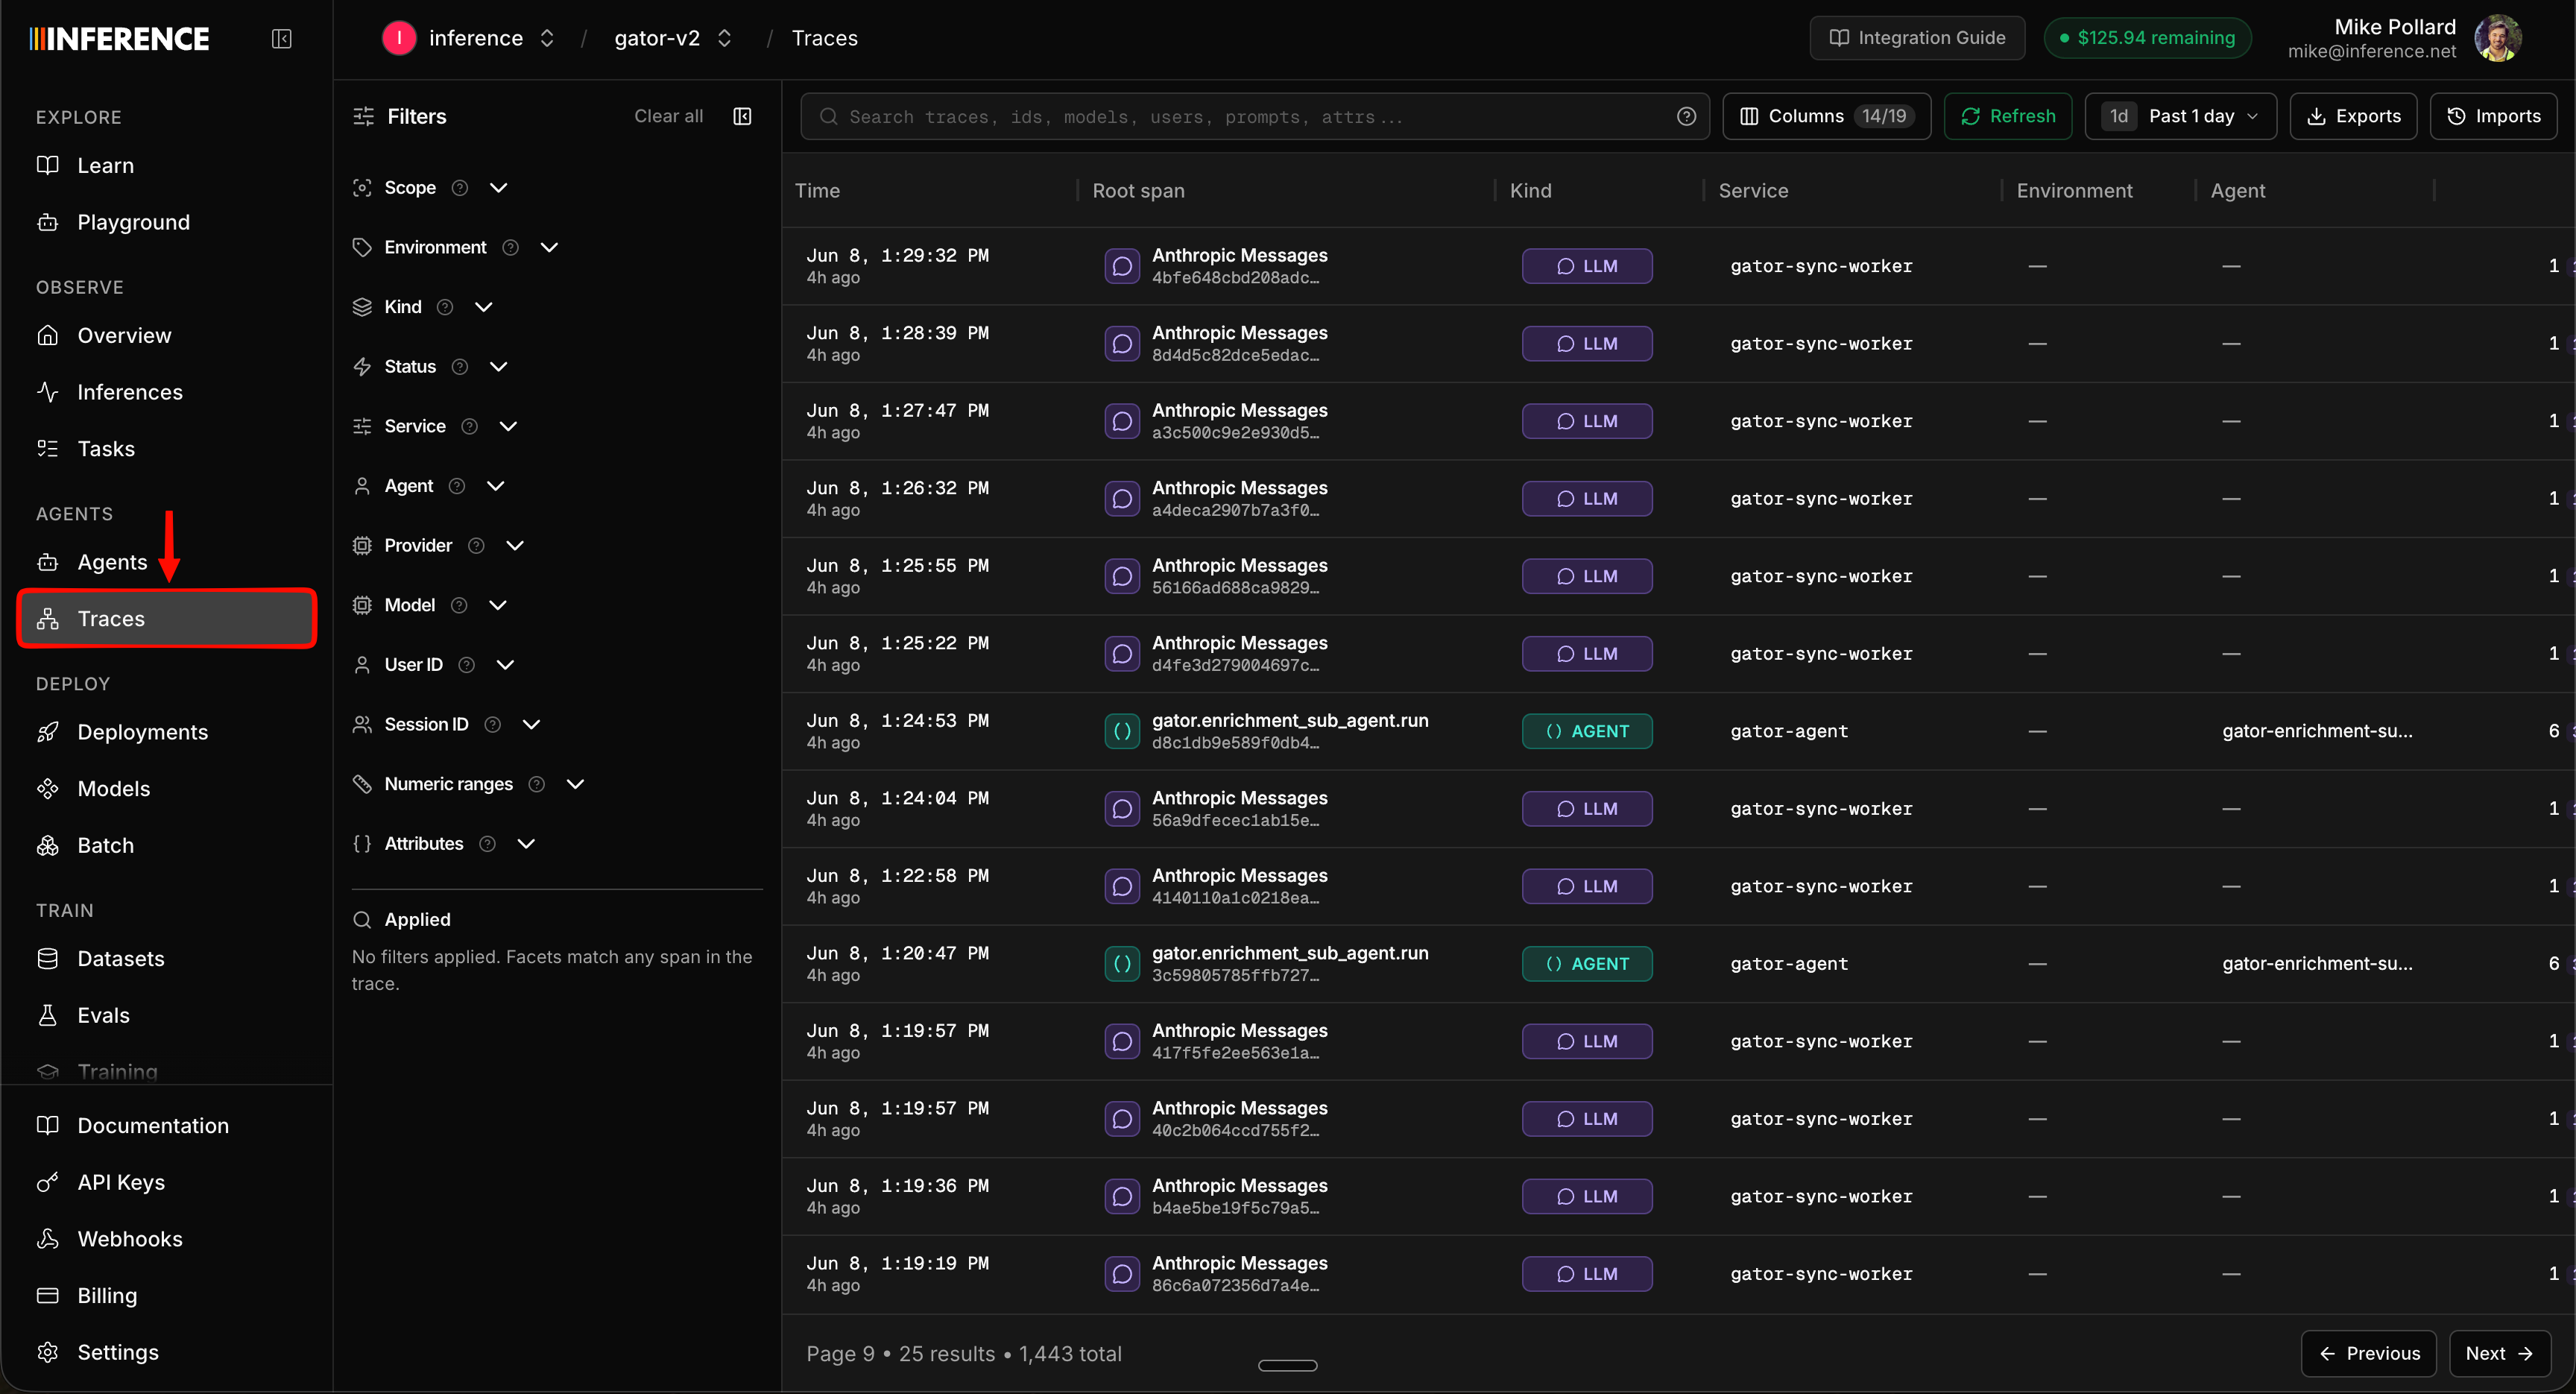Click the Scope filter help icon
This screenshot has height=1394, width=2576.
[x=460, y=188]
